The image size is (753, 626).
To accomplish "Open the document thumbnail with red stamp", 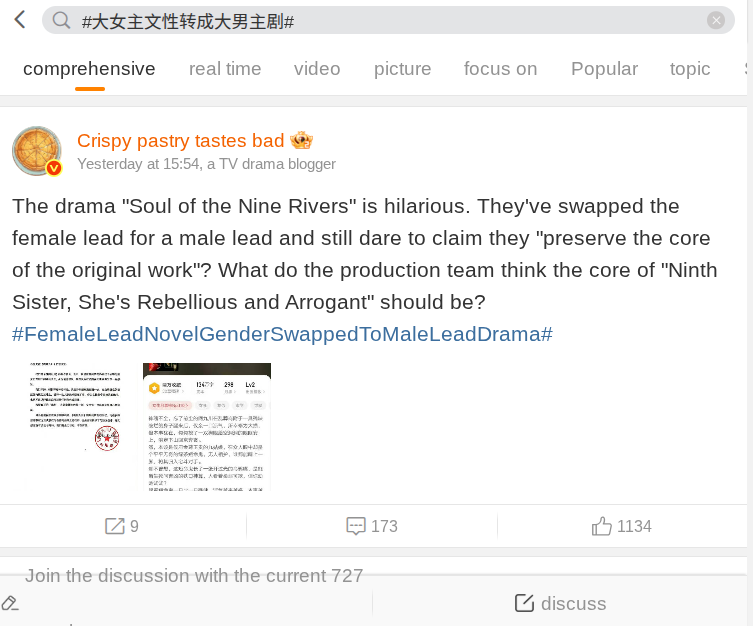I will click(74, 427).
